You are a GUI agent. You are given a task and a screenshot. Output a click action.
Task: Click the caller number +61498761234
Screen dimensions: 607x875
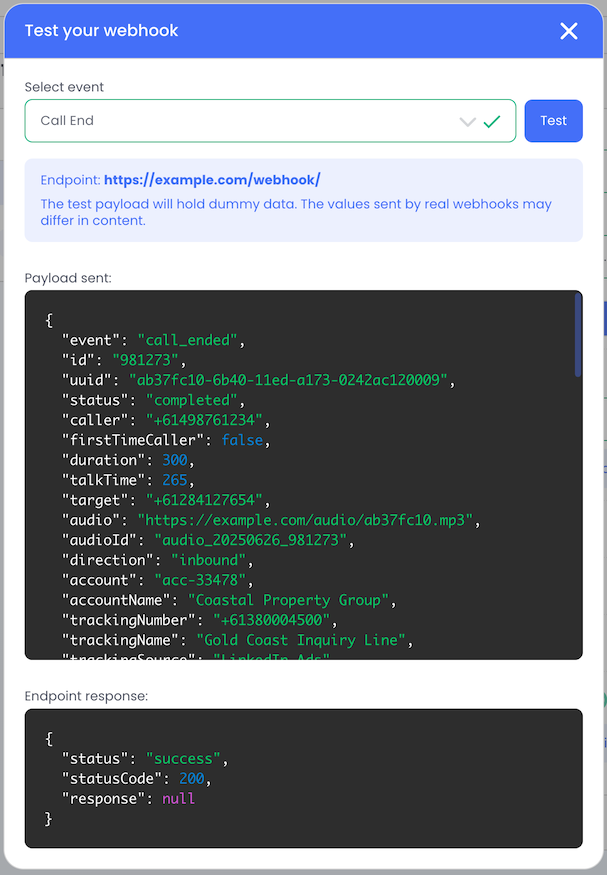coord(204,420)
